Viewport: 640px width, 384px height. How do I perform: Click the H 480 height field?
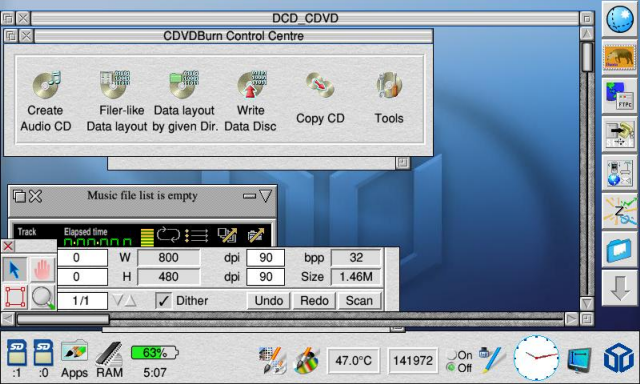pyautogui.click(x=169, y=277)
